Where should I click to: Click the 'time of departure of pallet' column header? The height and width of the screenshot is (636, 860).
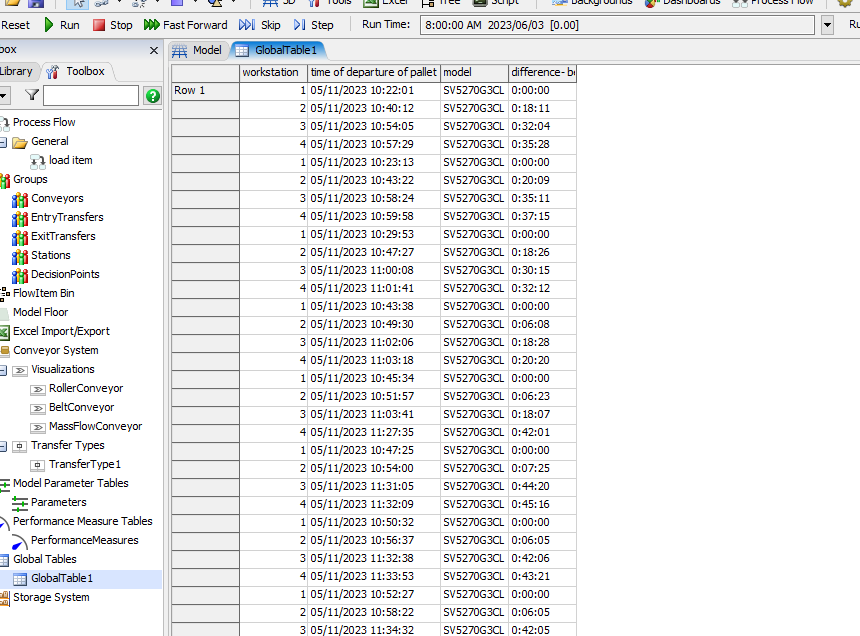pyautogui.click(x=373, y=72)
